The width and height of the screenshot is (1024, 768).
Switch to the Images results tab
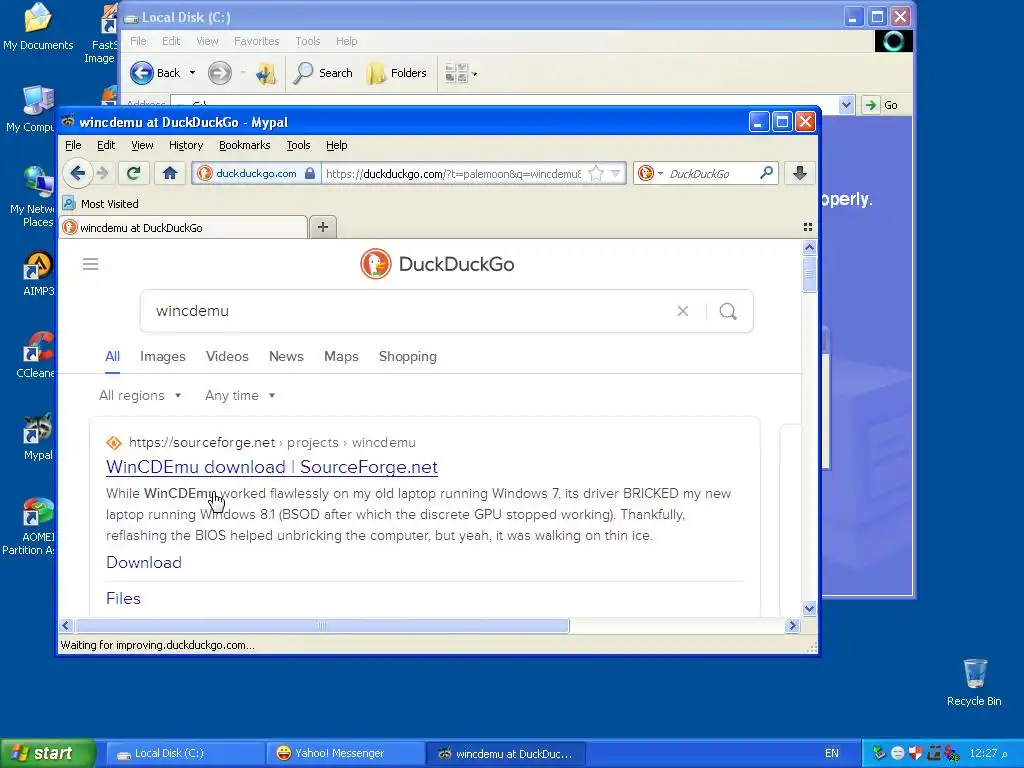163,357
